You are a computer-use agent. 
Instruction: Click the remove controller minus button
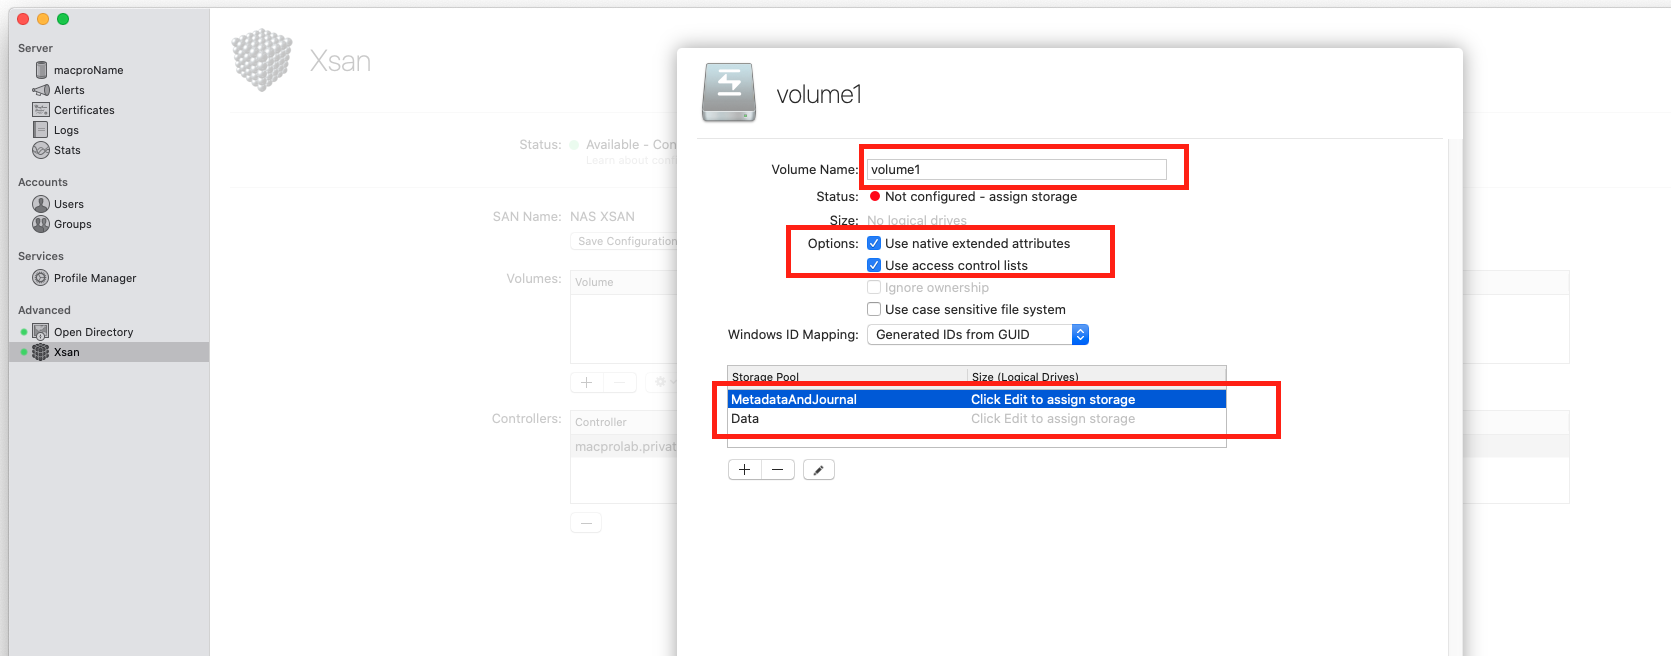click(586, 523)
